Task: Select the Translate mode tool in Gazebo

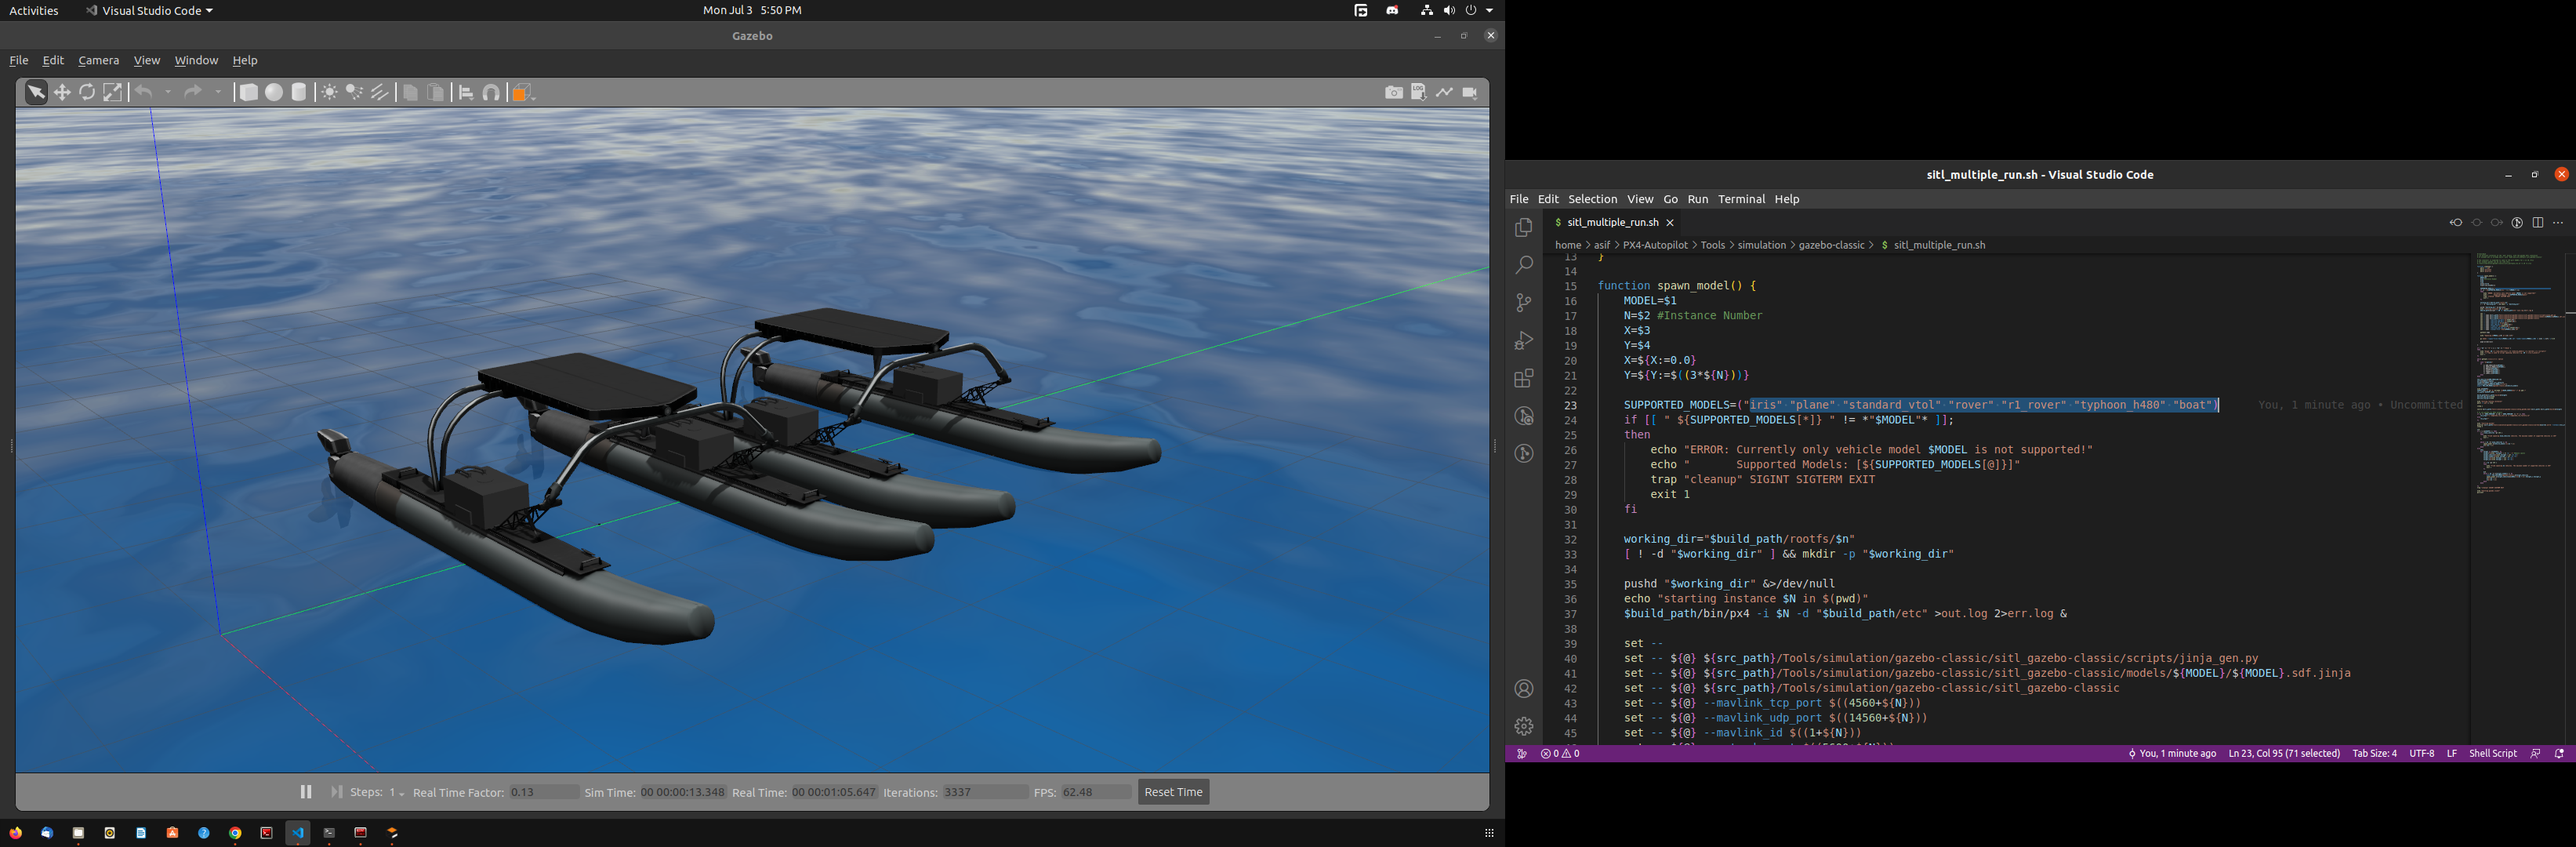Action: pos(62,92)
